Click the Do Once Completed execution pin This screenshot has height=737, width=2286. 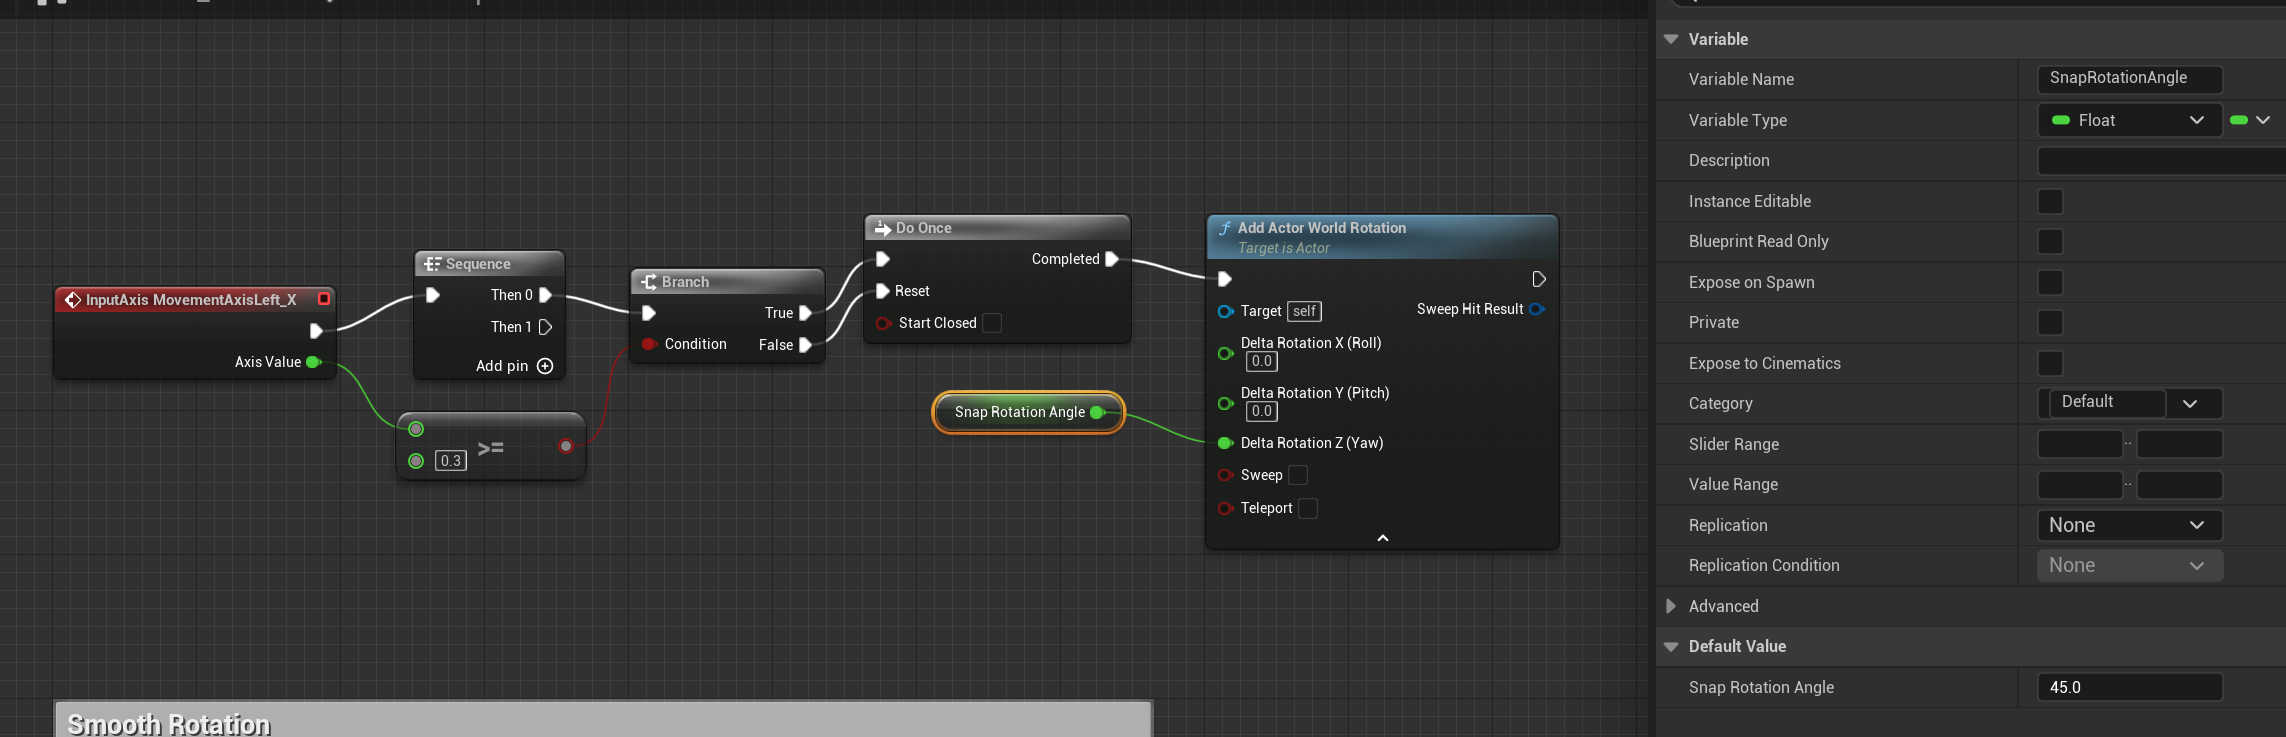pos(1111,259)
